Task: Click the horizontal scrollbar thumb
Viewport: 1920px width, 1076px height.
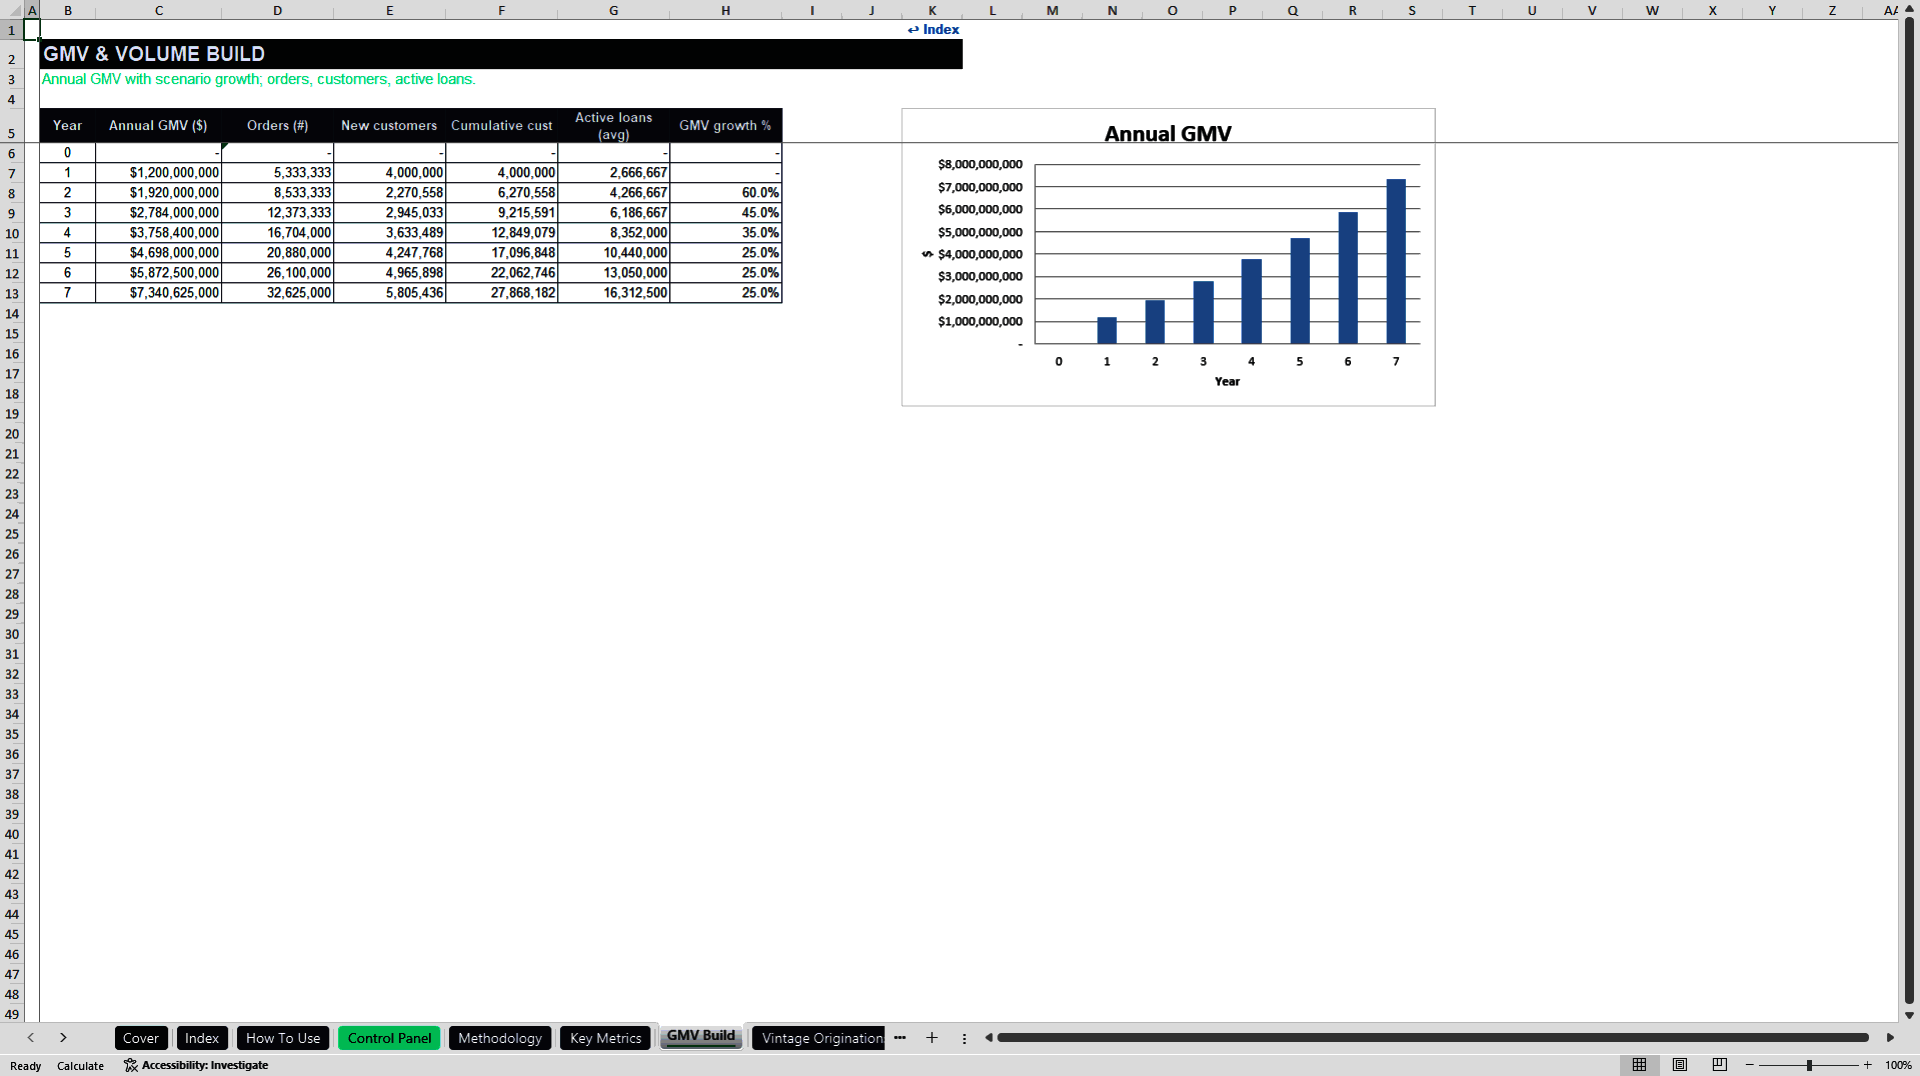Action: (1433, 1038)
